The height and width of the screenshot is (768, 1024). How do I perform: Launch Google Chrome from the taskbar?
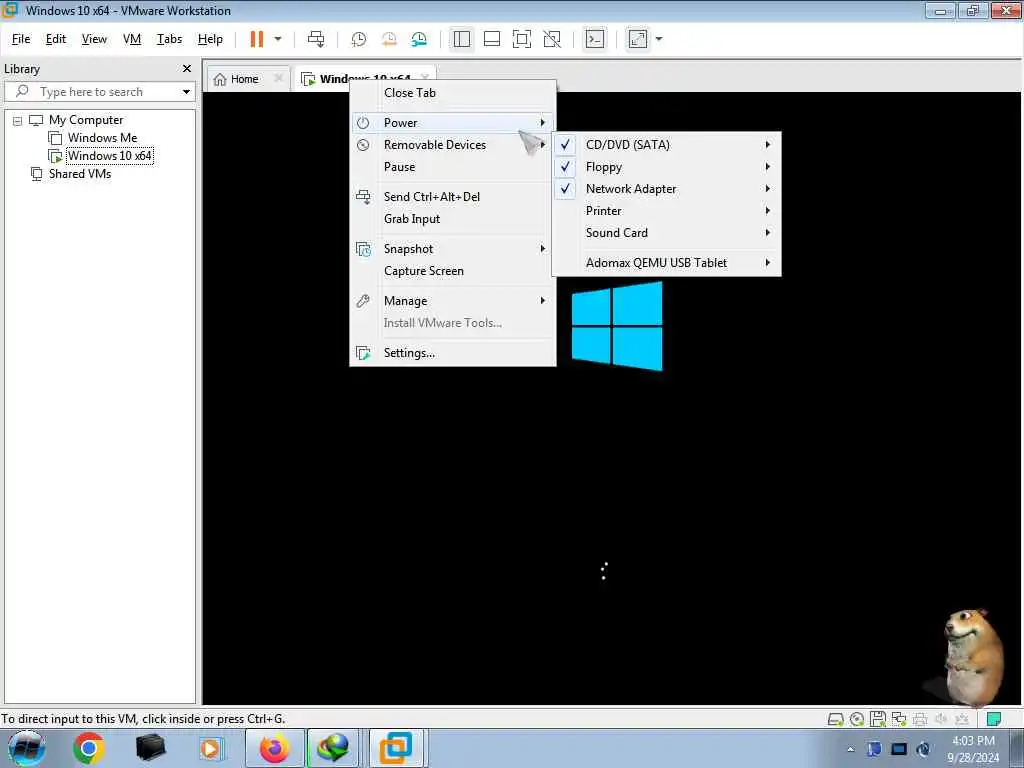click(89, 748)
